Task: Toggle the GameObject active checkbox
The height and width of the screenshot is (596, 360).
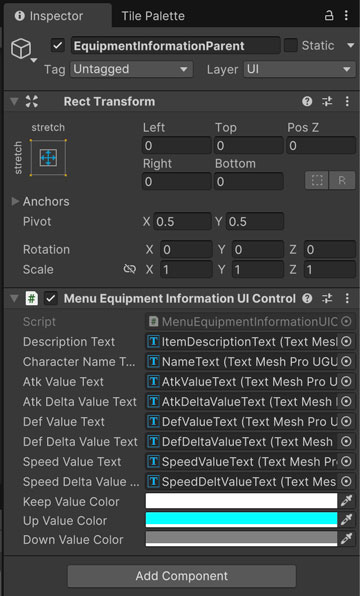Action: click(57, 46)
